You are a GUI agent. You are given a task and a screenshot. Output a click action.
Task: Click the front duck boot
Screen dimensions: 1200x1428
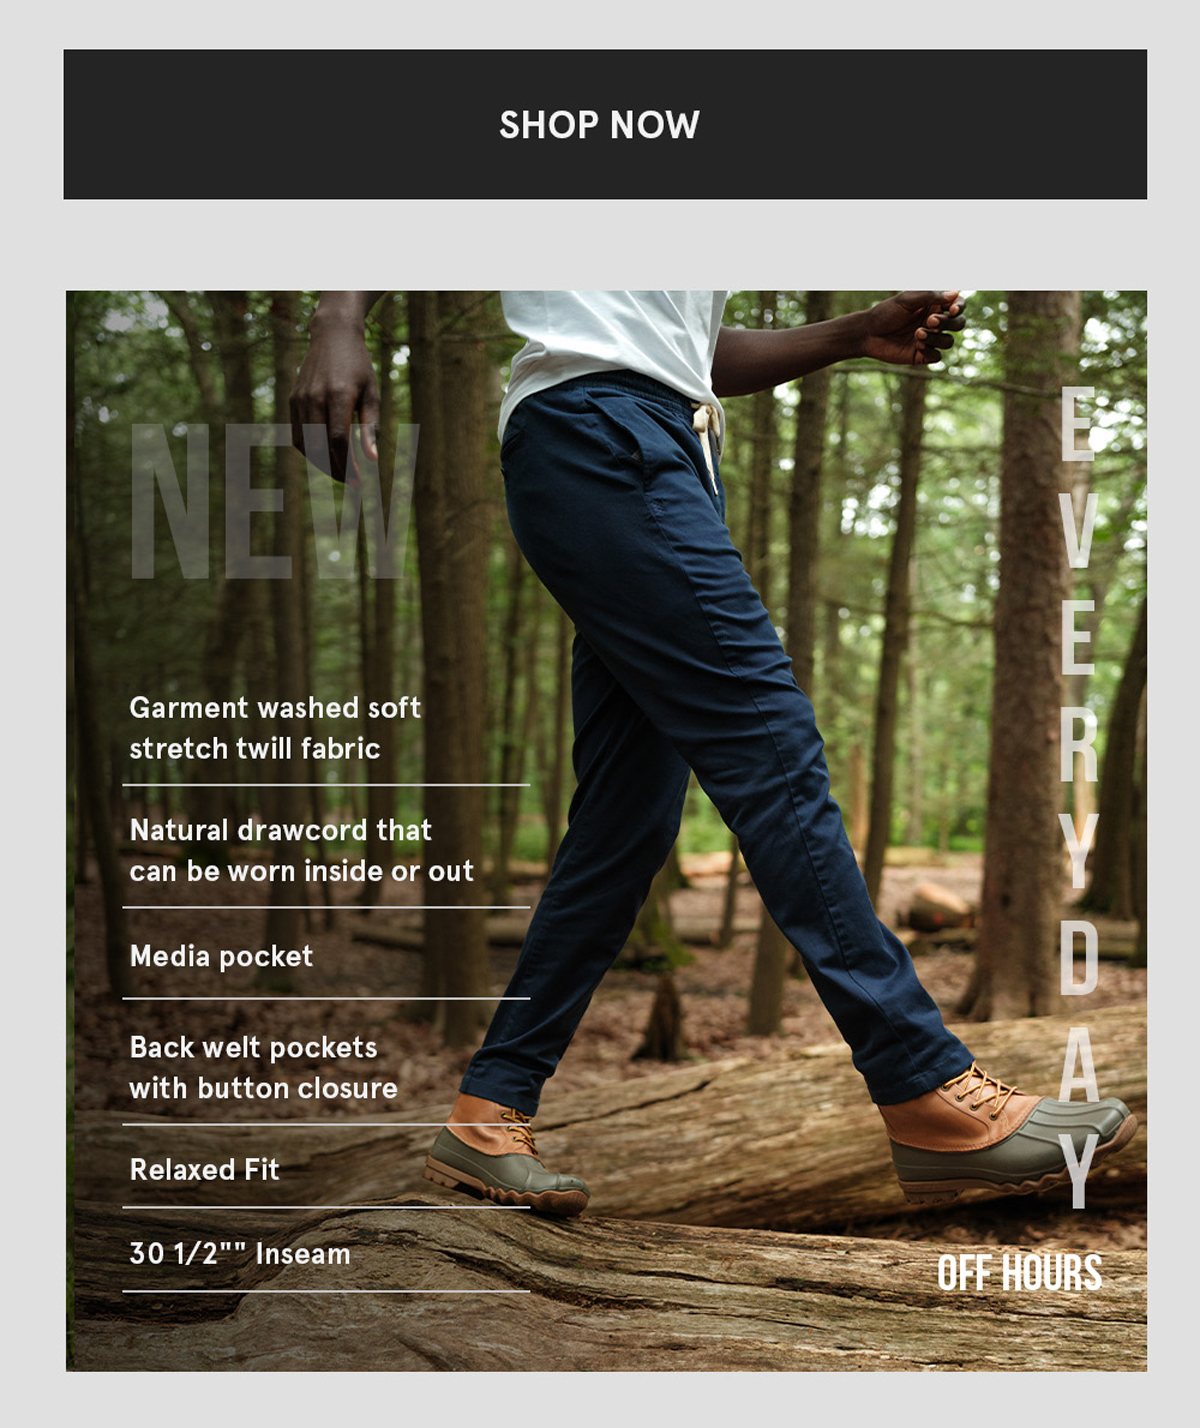coord(1005,1135)
